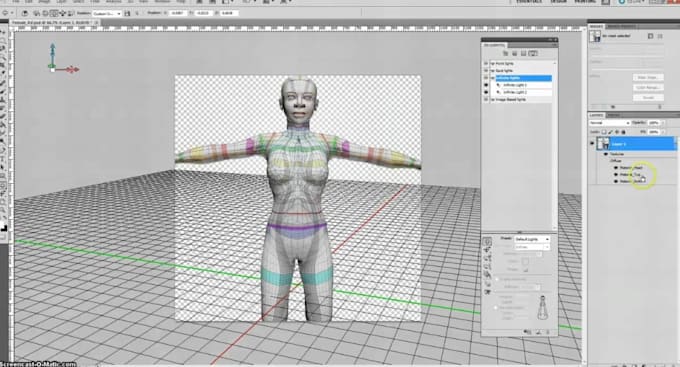Click layer Opacity value field

[655, 123]
